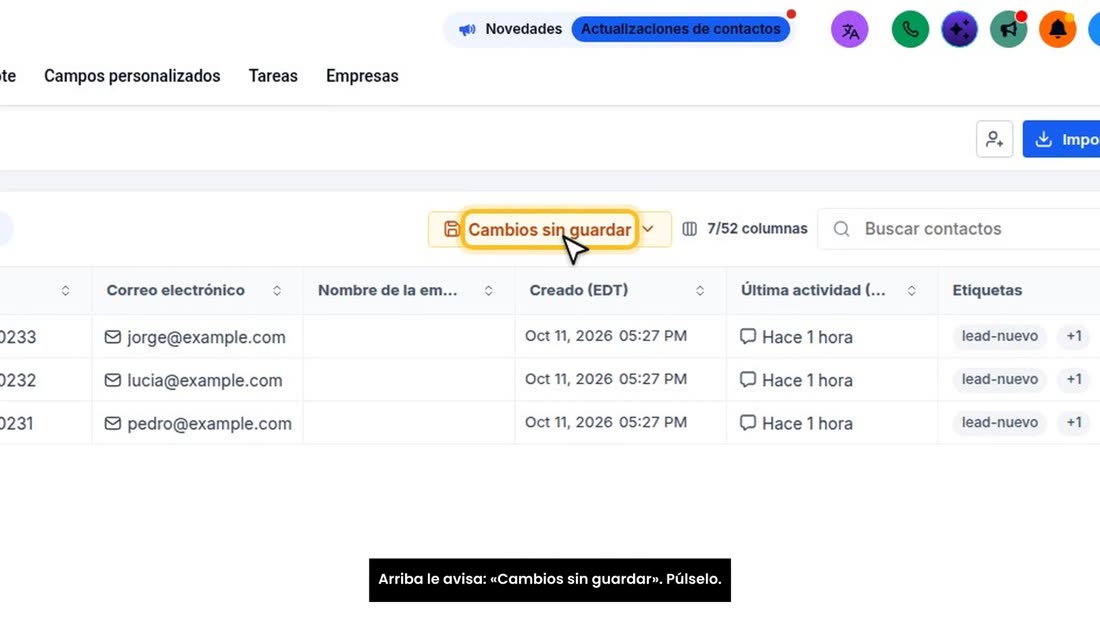Click chat icon in lucia row's last activity
Viewport: 1100px width, 618px height.
coord(748,379)
